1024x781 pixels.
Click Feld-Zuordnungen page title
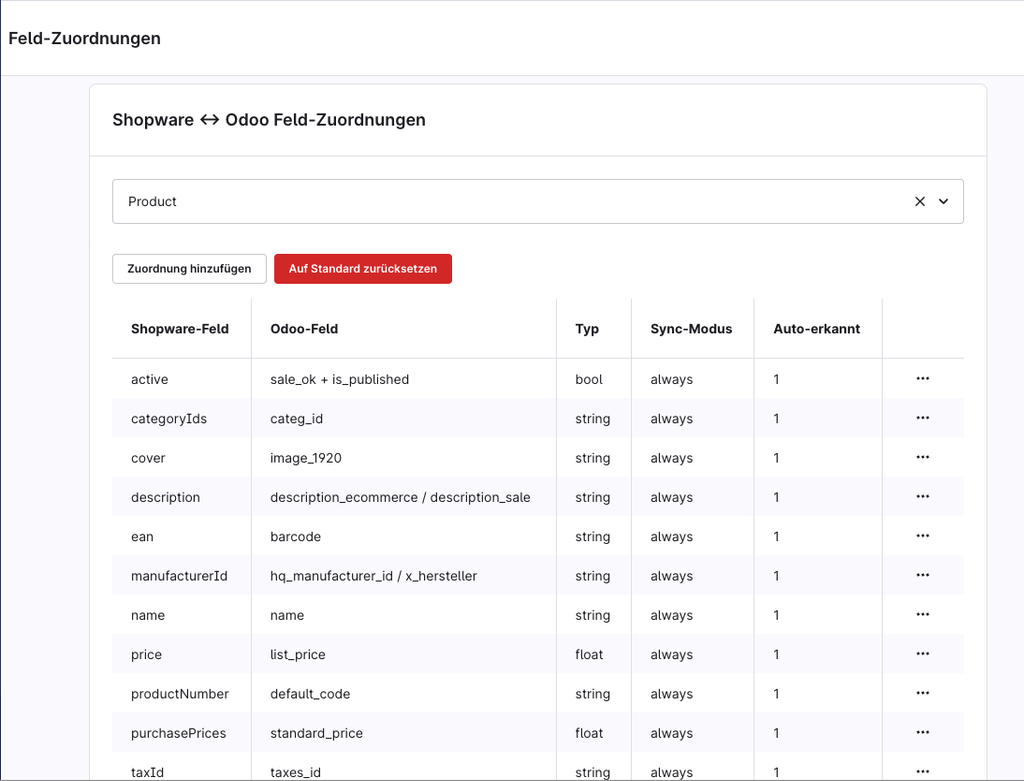click(84, 38)
